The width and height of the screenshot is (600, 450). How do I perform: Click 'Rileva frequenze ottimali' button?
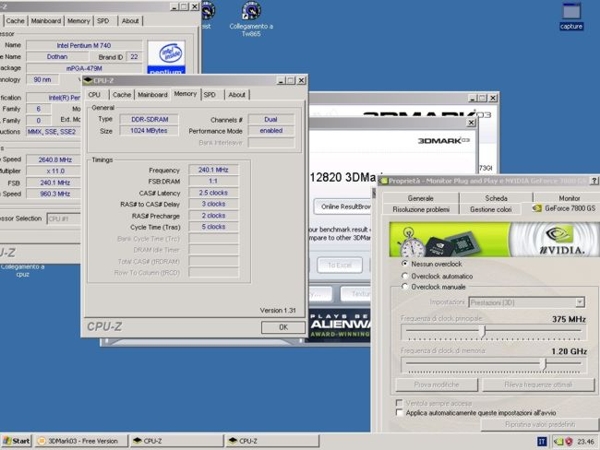click(x=538, y=385)
